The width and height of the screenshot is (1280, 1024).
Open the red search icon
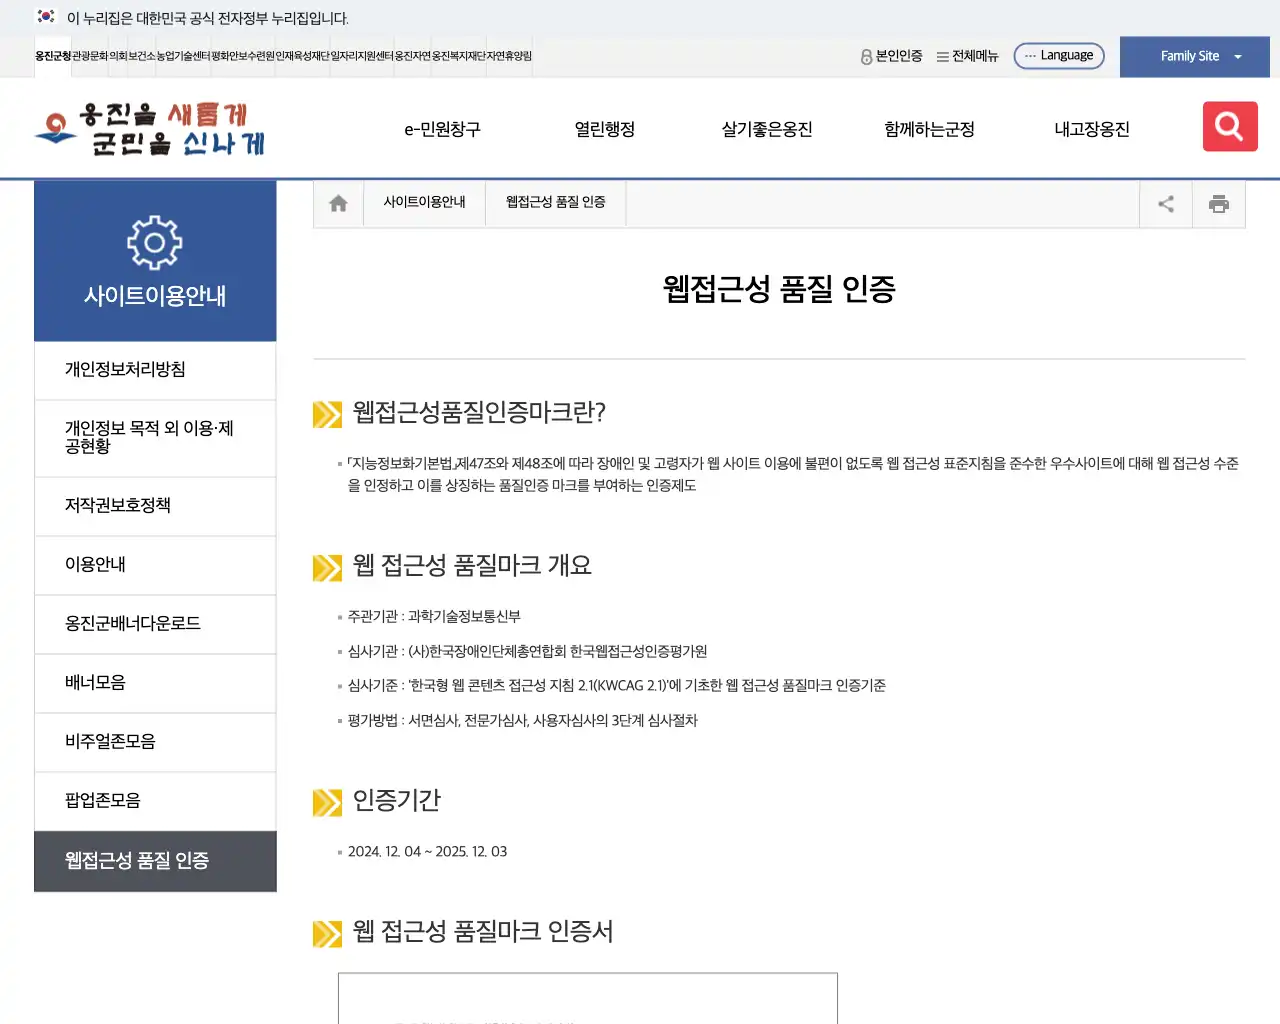[1229, 127]
